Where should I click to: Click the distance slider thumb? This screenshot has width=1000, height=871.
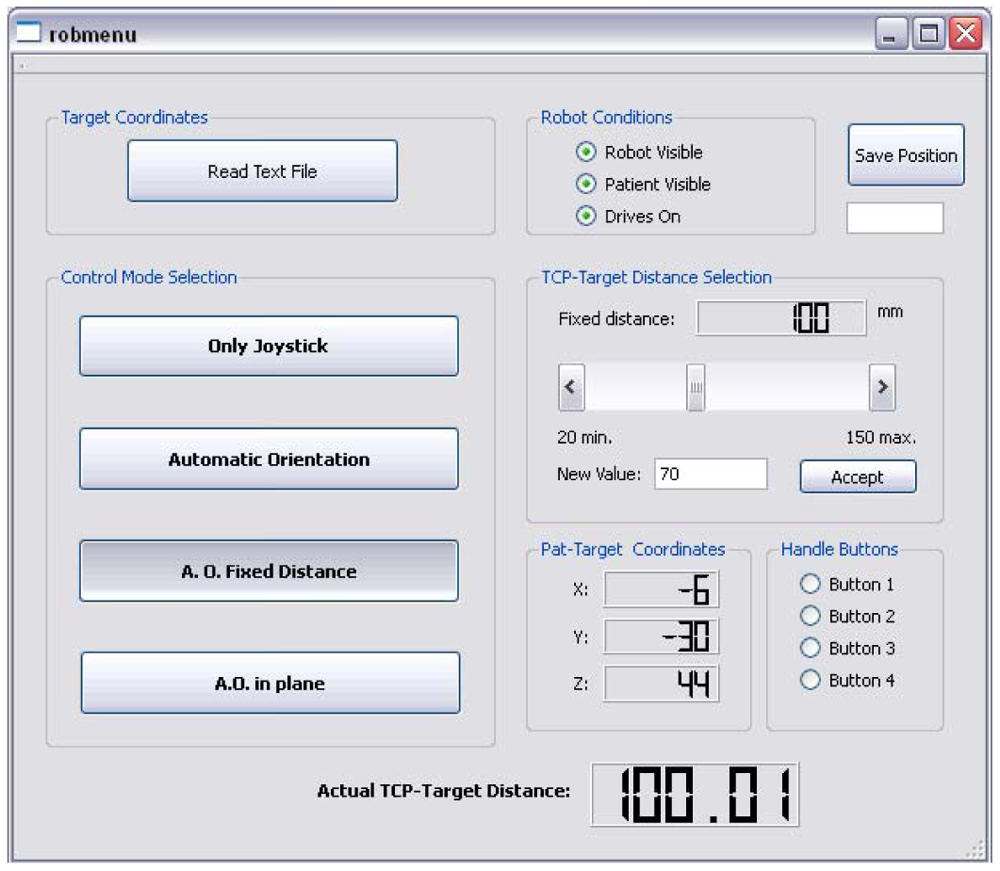pyautogui.click(x=697, y=387)
